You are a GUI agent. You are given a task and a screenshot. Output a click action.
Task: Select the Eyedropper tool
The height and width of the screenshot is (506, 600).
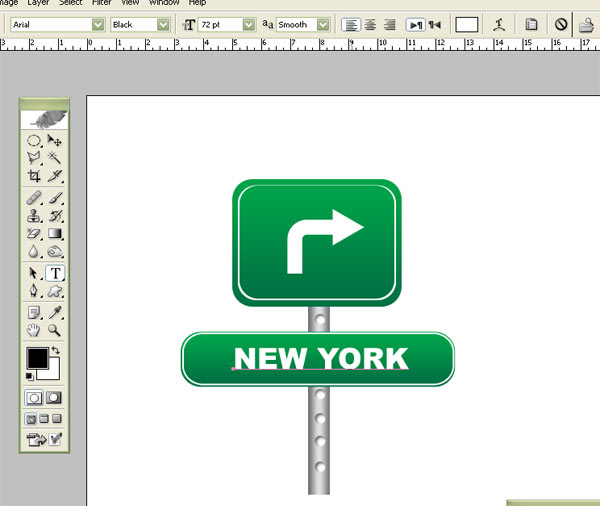[54, 312]
